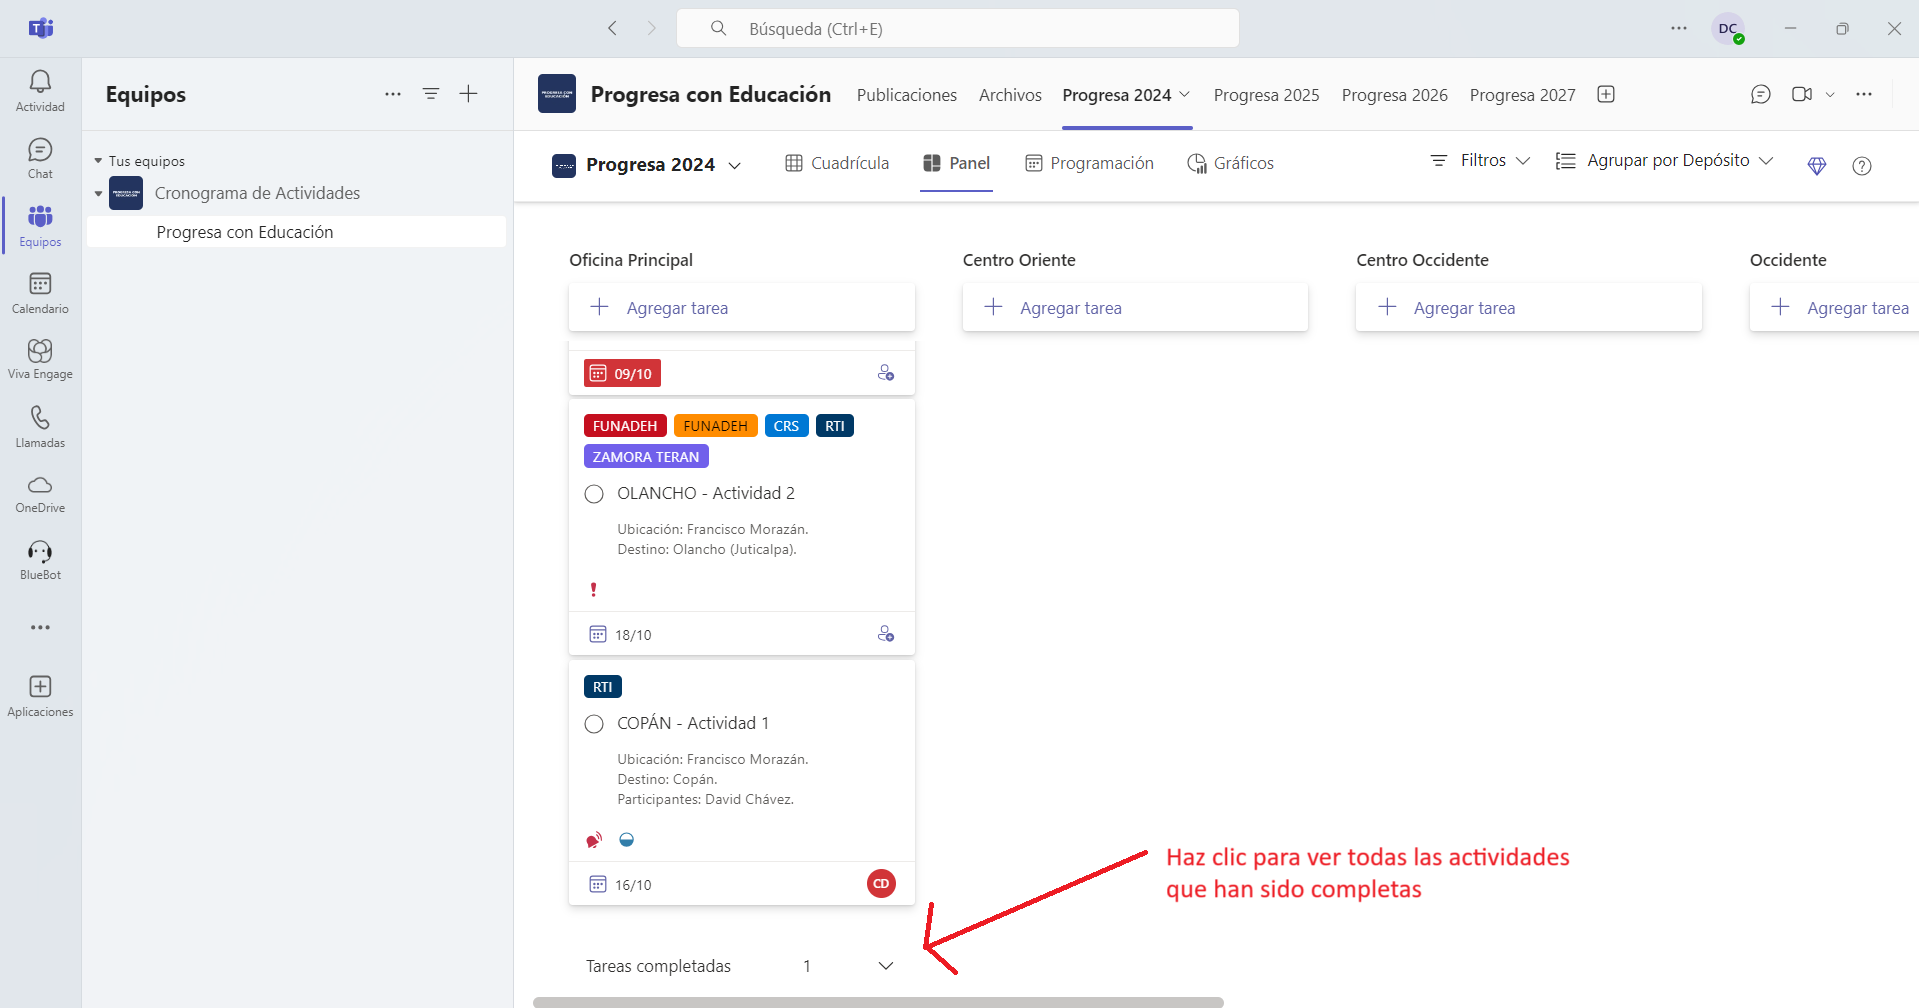
Task: Switch to Publicaciones tab
Action: [907, 95]
